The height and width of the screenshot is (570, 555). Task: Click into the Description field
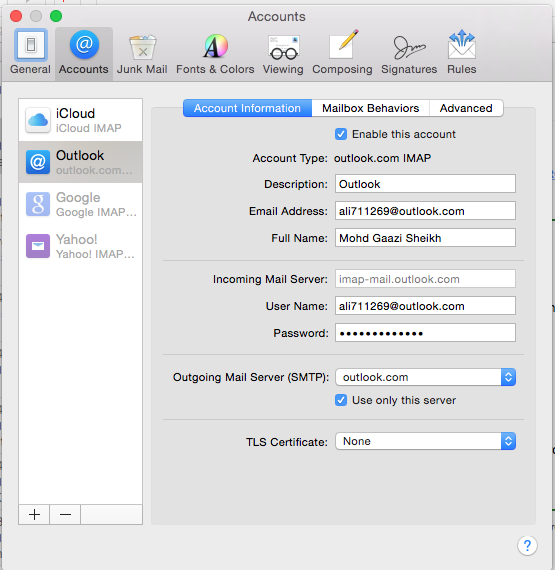tap(425, 184)
